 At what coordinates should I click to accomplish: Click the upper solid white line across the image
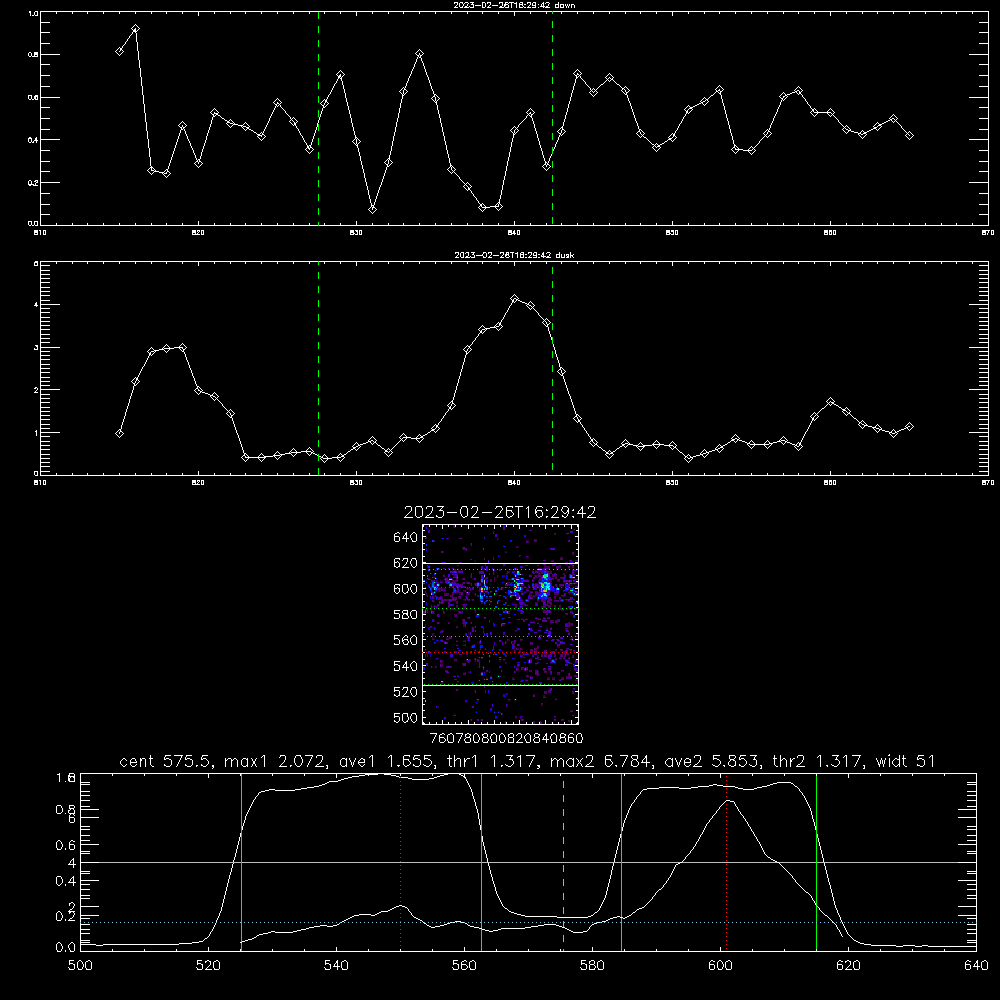(501, 564)
